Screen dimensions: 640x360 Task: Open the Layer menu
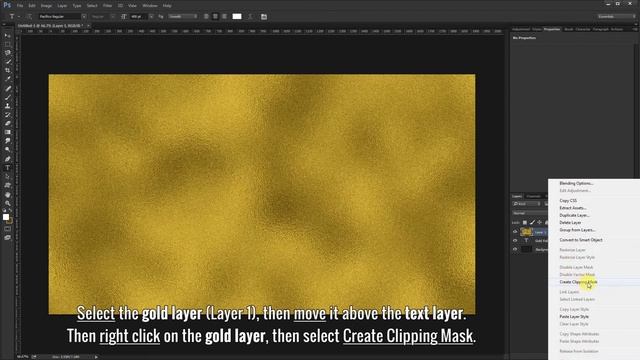(62, 6)
